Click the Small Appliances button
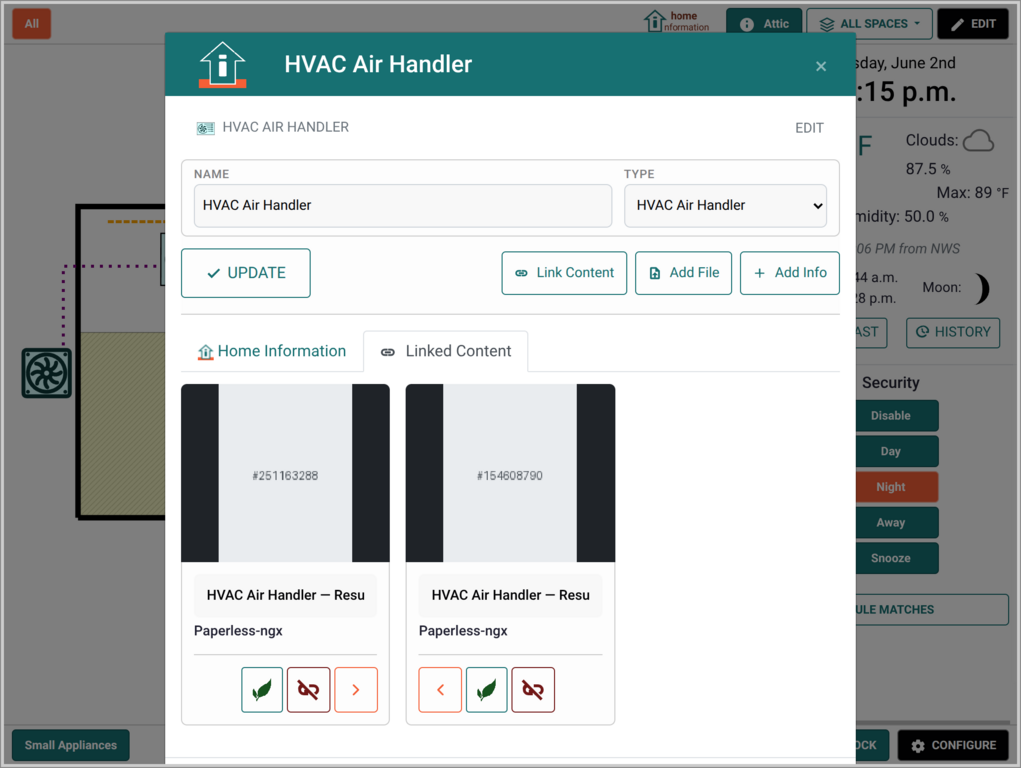The width and height of the screenshot is (1021, 768). 70,745
